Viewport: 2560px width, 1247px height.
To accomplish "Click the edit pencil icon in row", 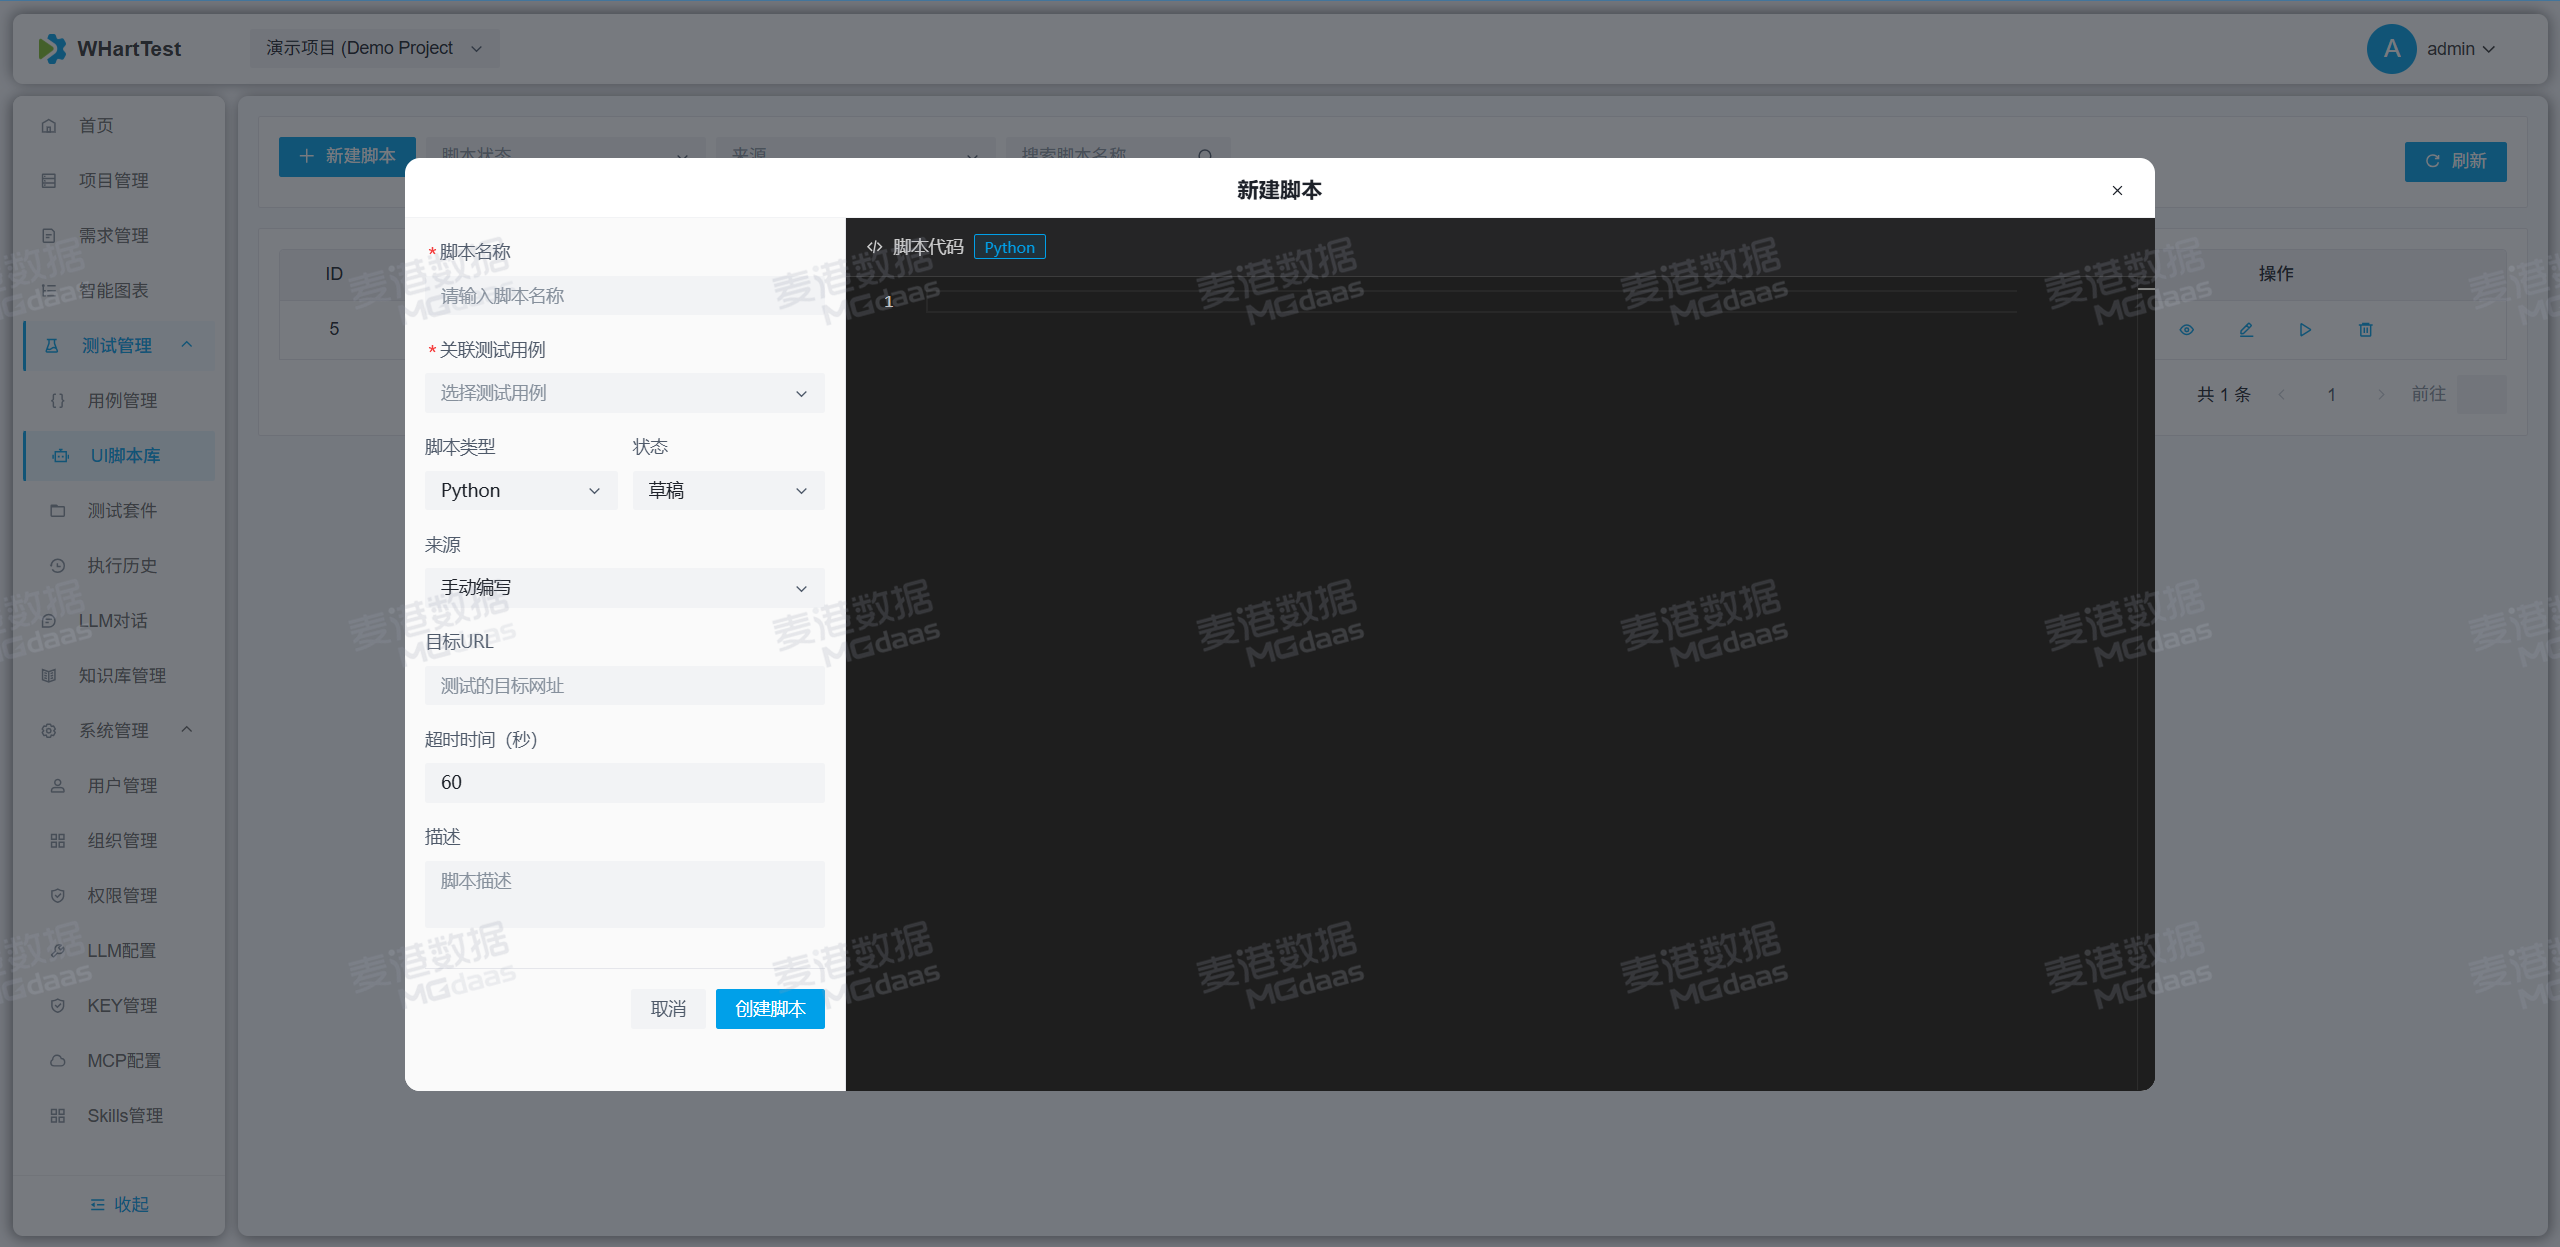I will coord(2246,330).
